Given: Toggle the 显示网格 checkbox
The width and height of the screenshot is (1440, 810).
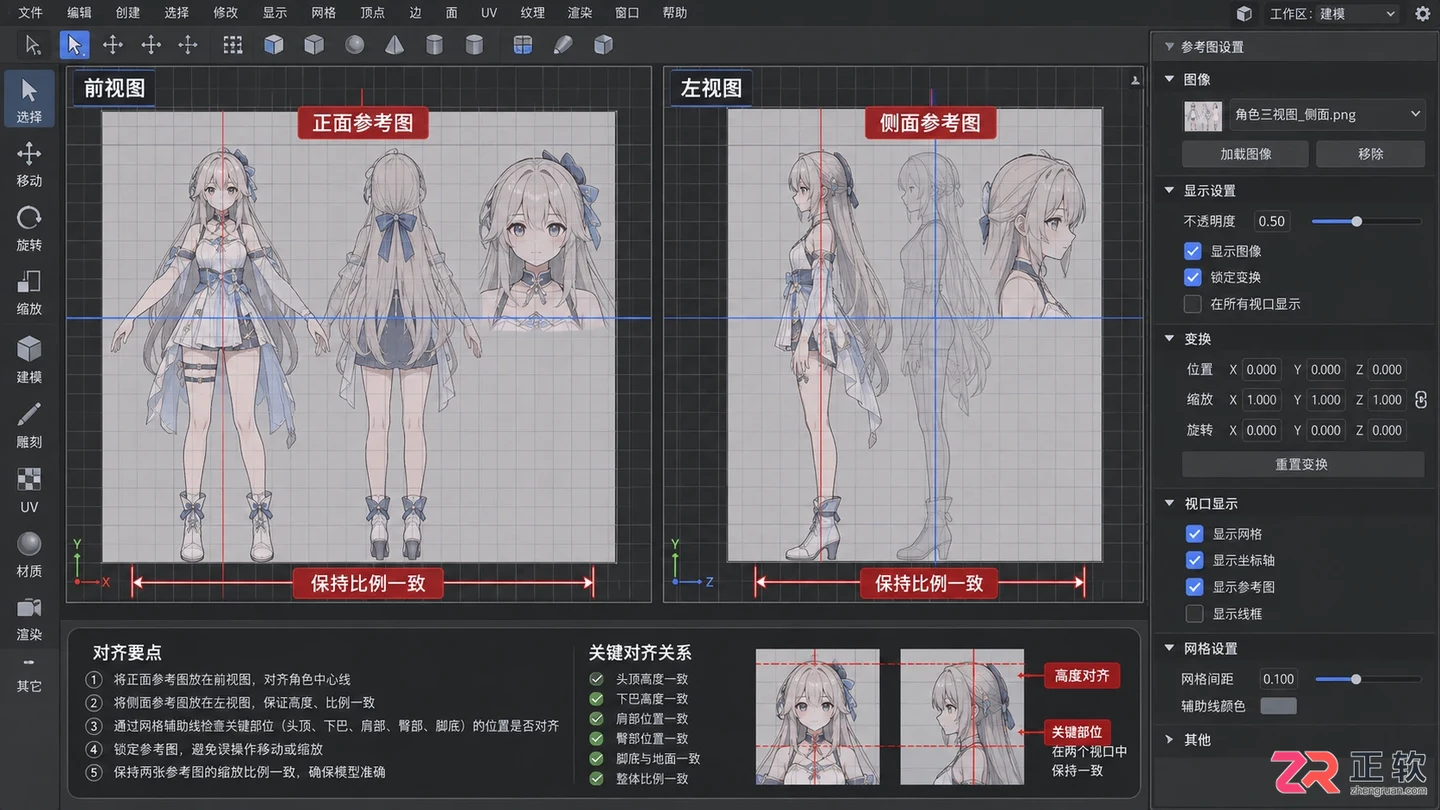Looking at the screenshot, I should tap(1194, 534).
